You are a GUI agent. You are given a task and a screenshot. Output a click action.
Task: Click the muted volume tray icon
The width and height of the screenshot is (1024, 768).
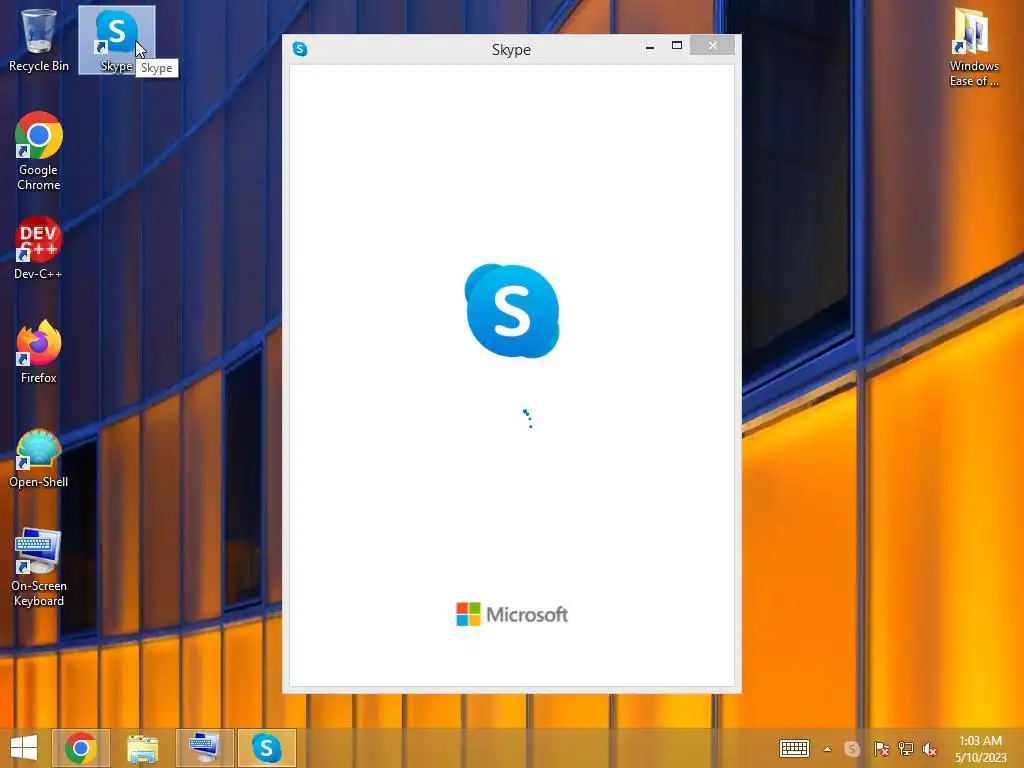point(929,749)
